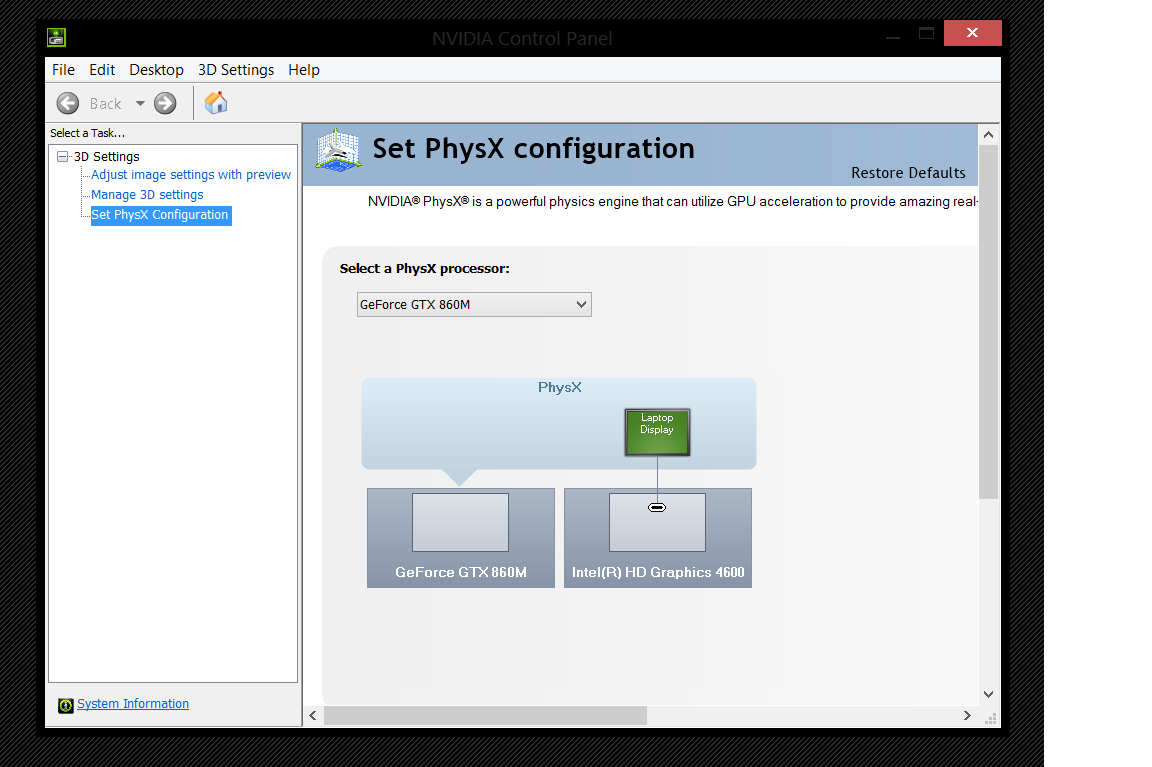Click the vertical scrollbar up arrow
This screenshot has height=767, width=1152.
[988, 134]
